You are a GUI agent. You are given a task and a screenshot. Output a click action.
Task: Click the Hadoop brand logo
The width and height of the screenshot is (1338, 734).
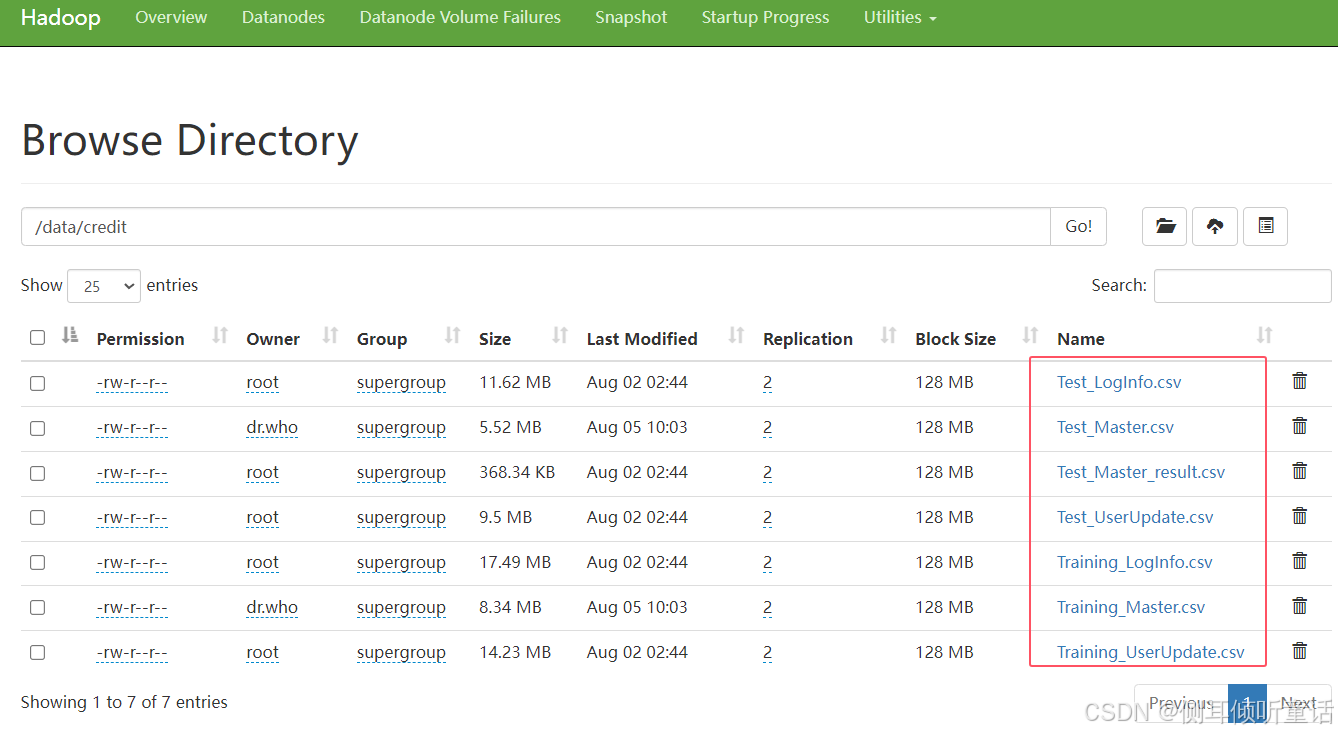(60, 18)
